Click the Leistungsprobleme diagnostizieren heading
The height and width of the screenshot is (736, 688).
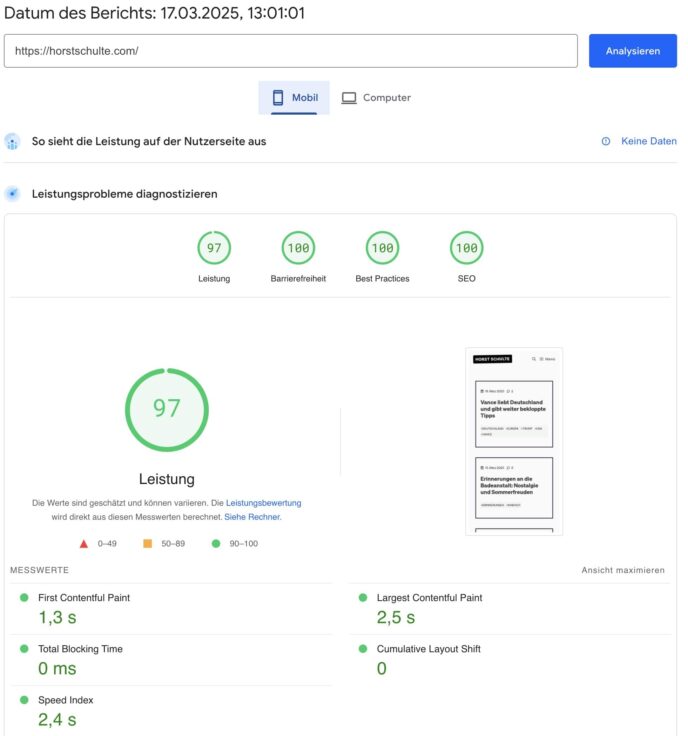(124, 194)
